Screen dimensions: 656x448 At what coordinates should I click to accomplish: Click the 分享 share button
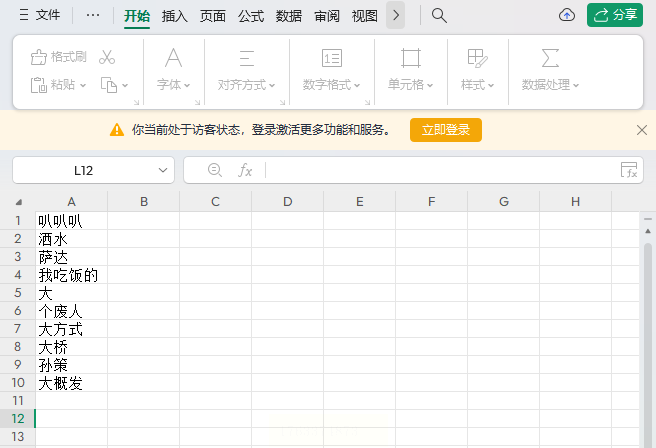[x=615, y=15]
